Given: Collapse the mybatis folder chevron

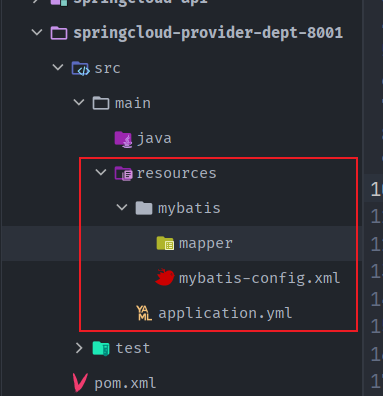Looking at the screenshot, I should point(122,207).
